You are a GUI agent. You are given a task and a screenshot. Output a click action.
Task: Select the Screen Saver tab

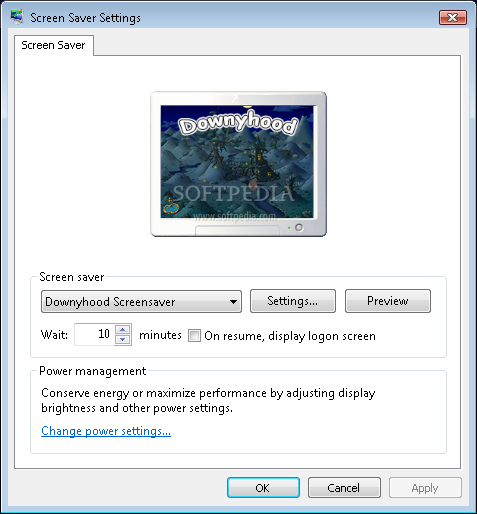click(53, 45)
